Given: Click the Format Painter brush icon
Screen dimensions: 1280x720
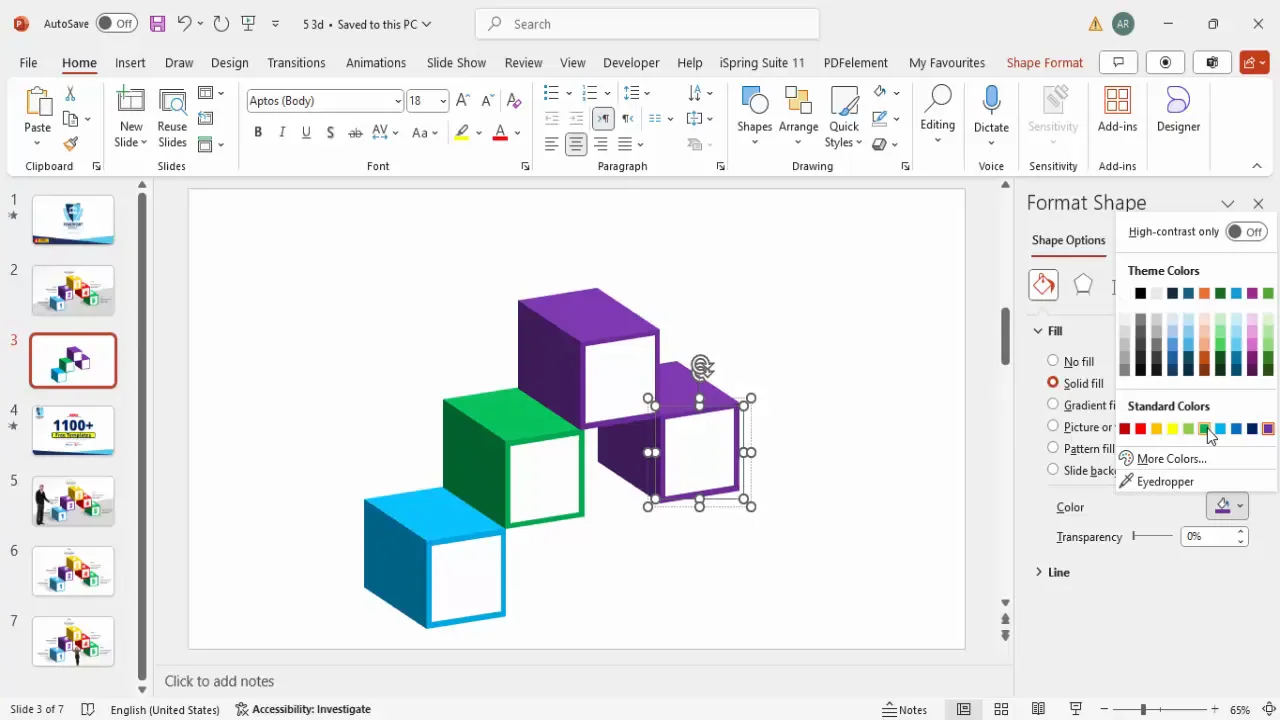Looking at the screenshot, I should click(70, 144).
